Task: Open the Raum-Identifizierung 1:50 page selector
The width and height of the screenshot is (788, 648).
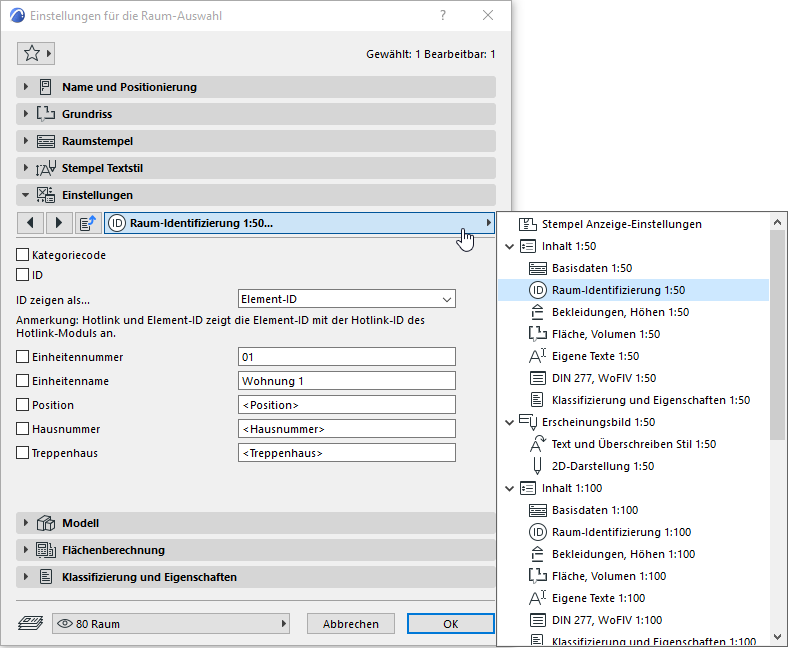Action: click(300, 223)
